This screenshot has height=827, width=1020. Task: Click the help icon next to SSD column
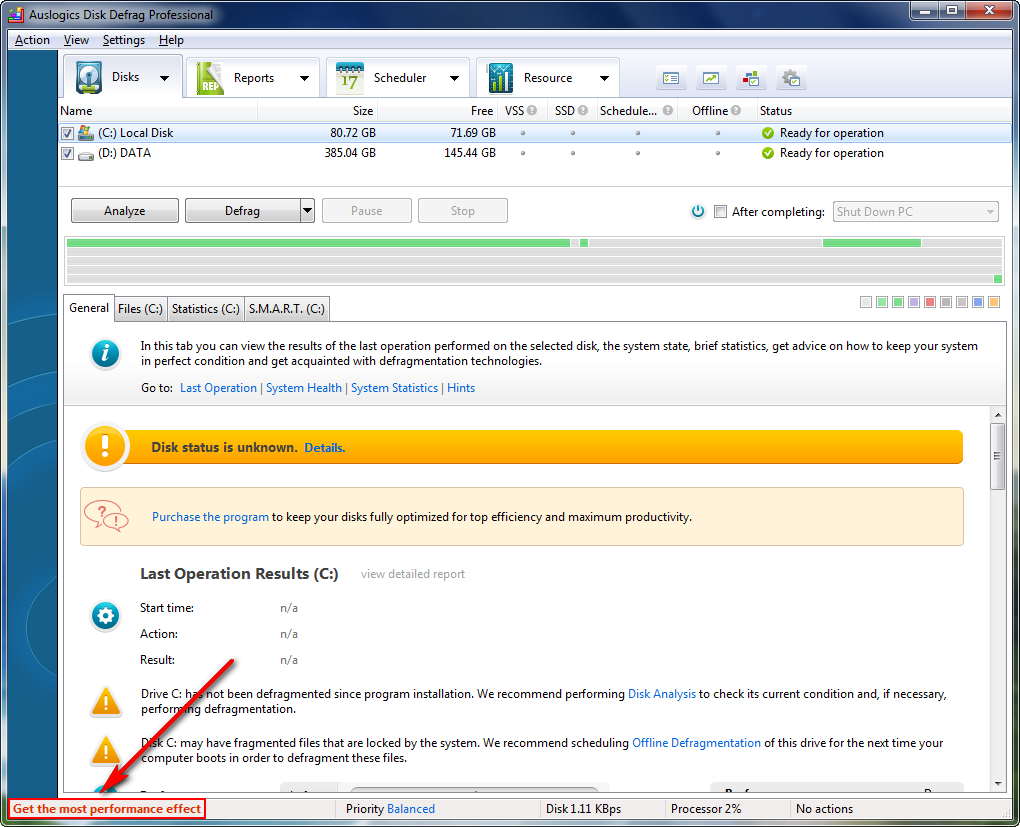coord(583,111)
